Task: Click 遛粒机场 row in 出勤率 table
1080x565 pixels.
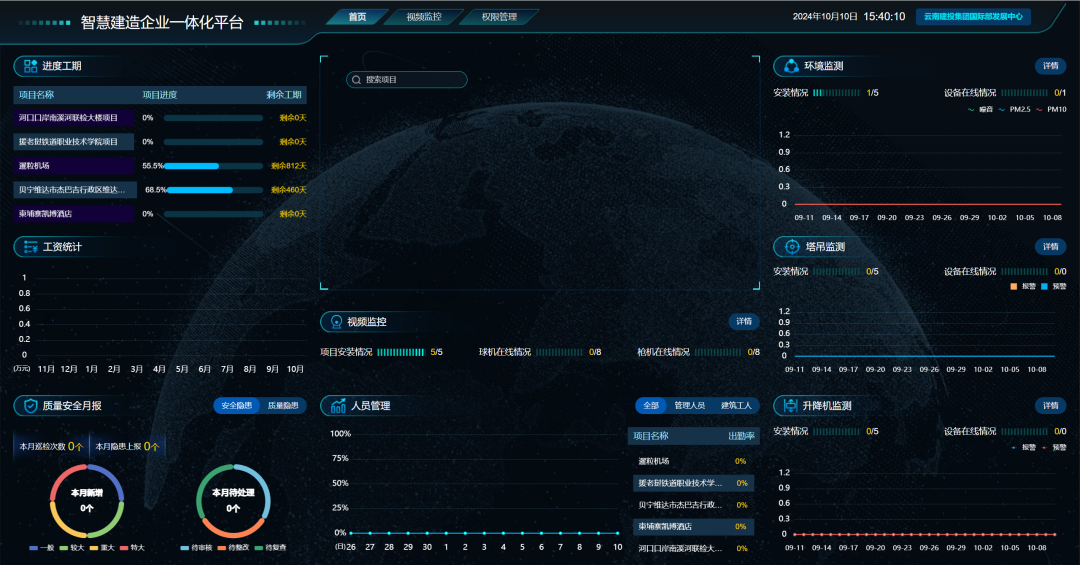Action: [x=692, y=462]
